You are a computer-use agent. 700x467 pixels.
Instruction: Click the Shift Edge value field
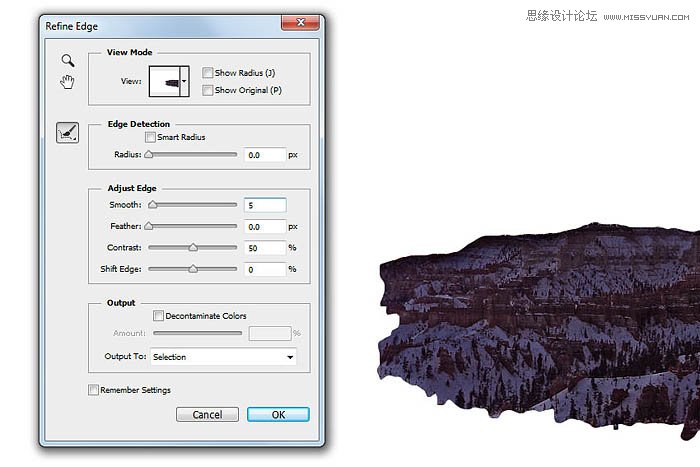[265, 269]
